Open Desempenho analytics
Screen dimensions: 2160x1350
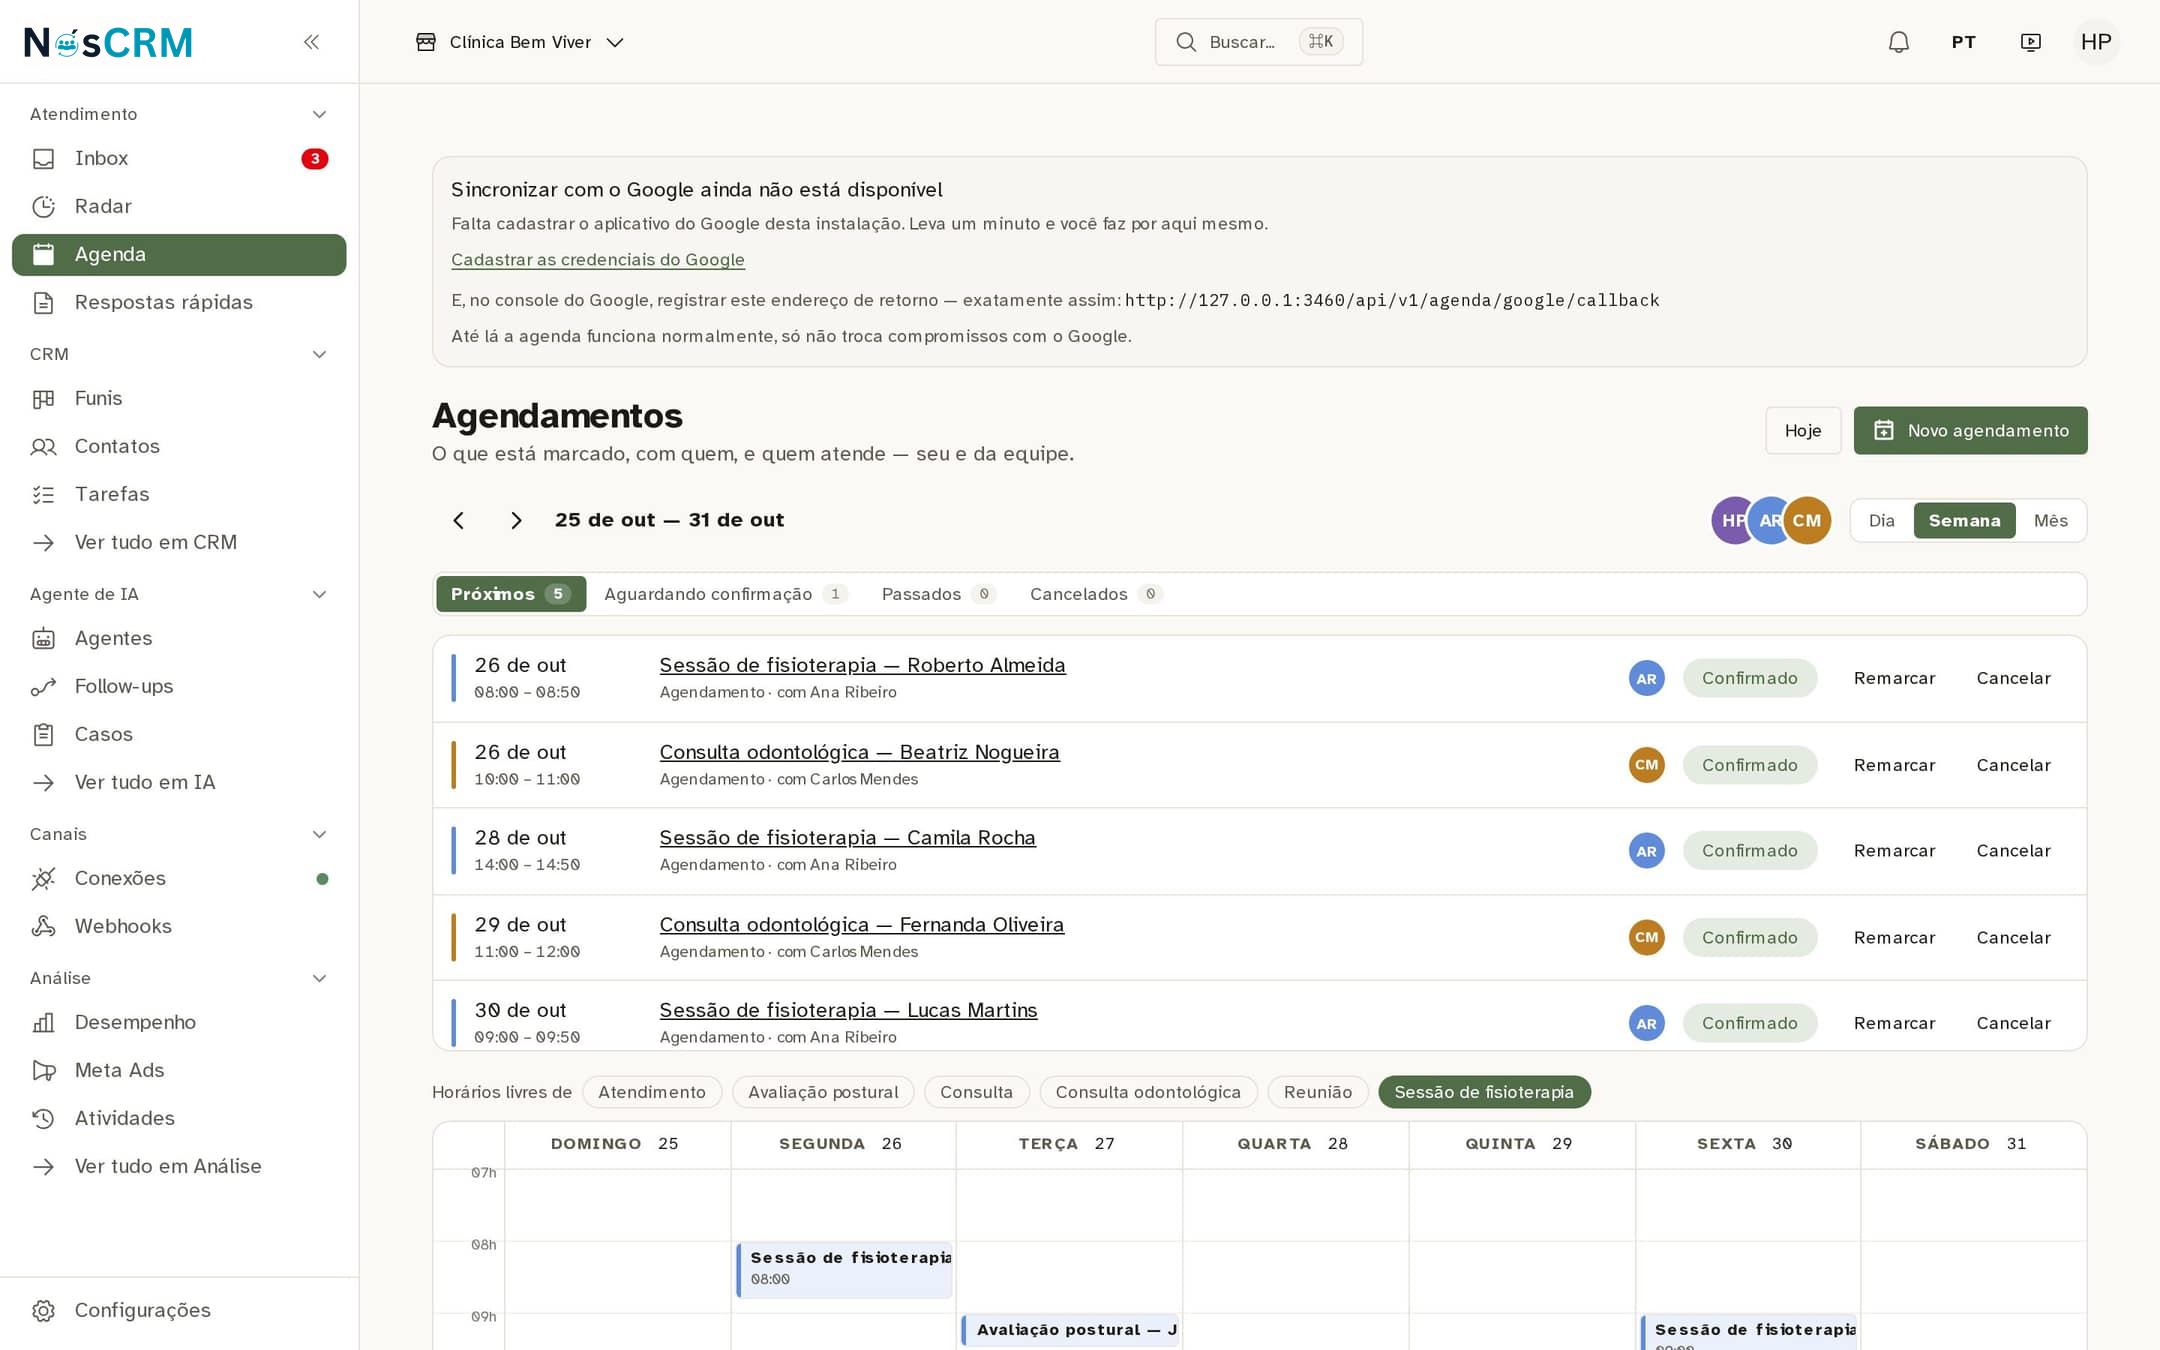pos(179,1022)
